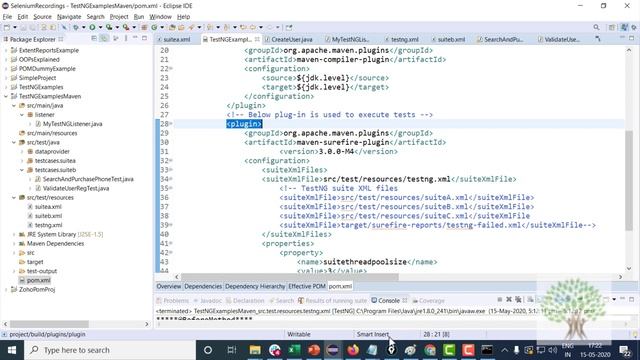The image size is (640, 360).
Task: Open the New dropdown arrow in toolbar
Action: click(15, 27)
